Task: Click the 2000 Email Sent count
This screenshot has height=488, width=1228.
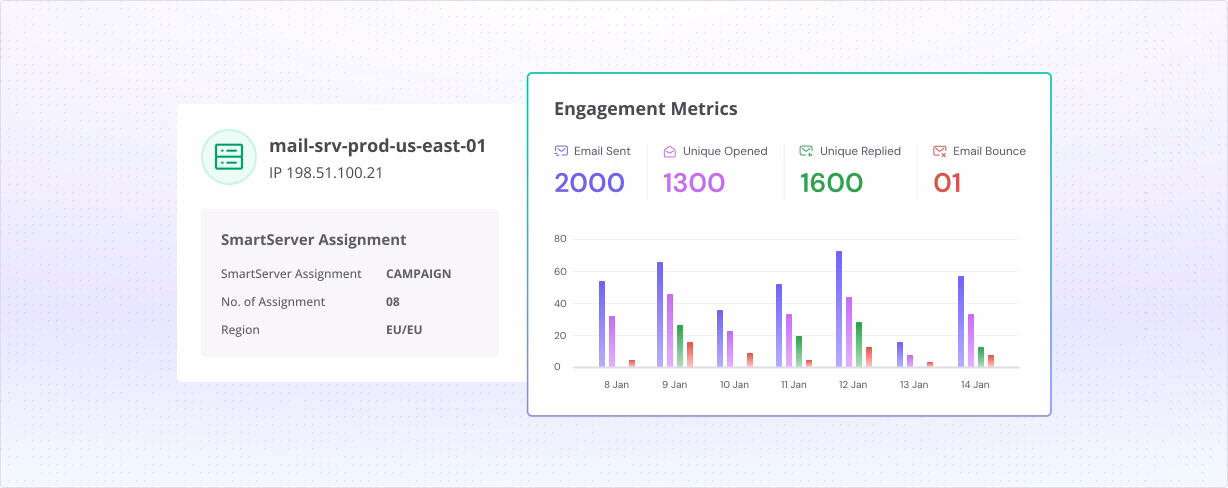Action: [589, 183]
